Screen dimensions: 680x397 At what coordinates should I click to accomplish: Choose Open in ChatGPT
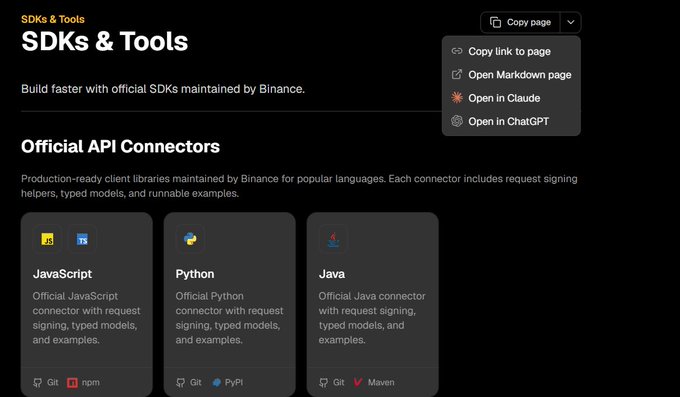(511, 121)
